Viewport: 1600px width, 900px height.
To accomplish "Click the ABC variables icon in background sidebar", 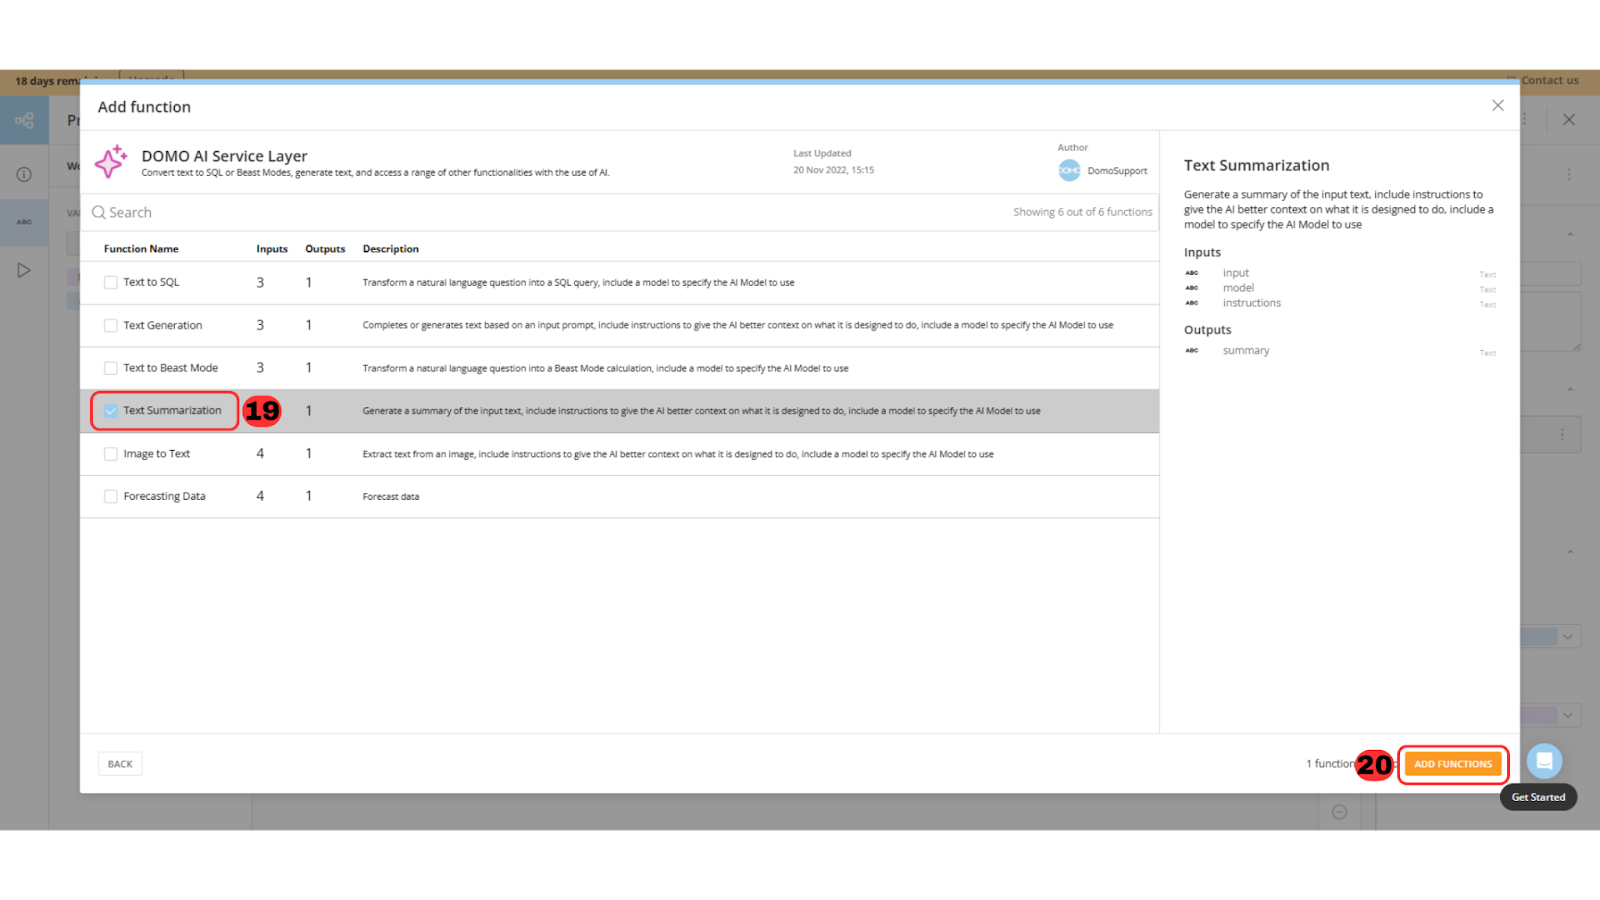I will (24, 222).
